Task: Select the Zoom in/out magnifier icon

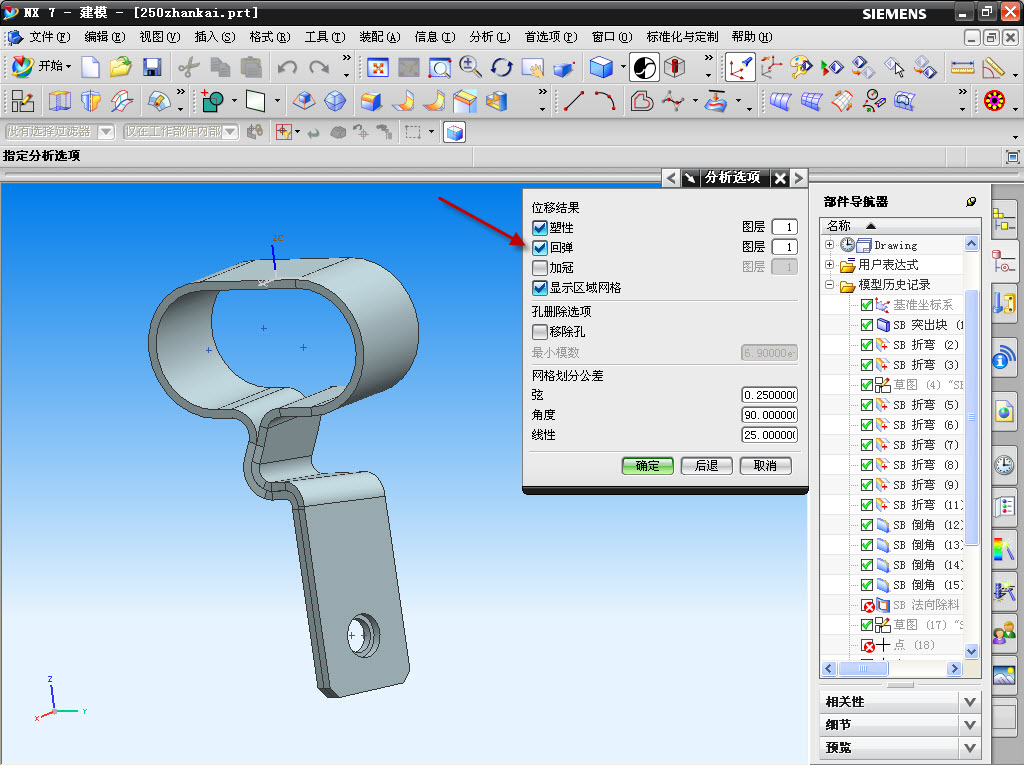Action: (470, 67)
